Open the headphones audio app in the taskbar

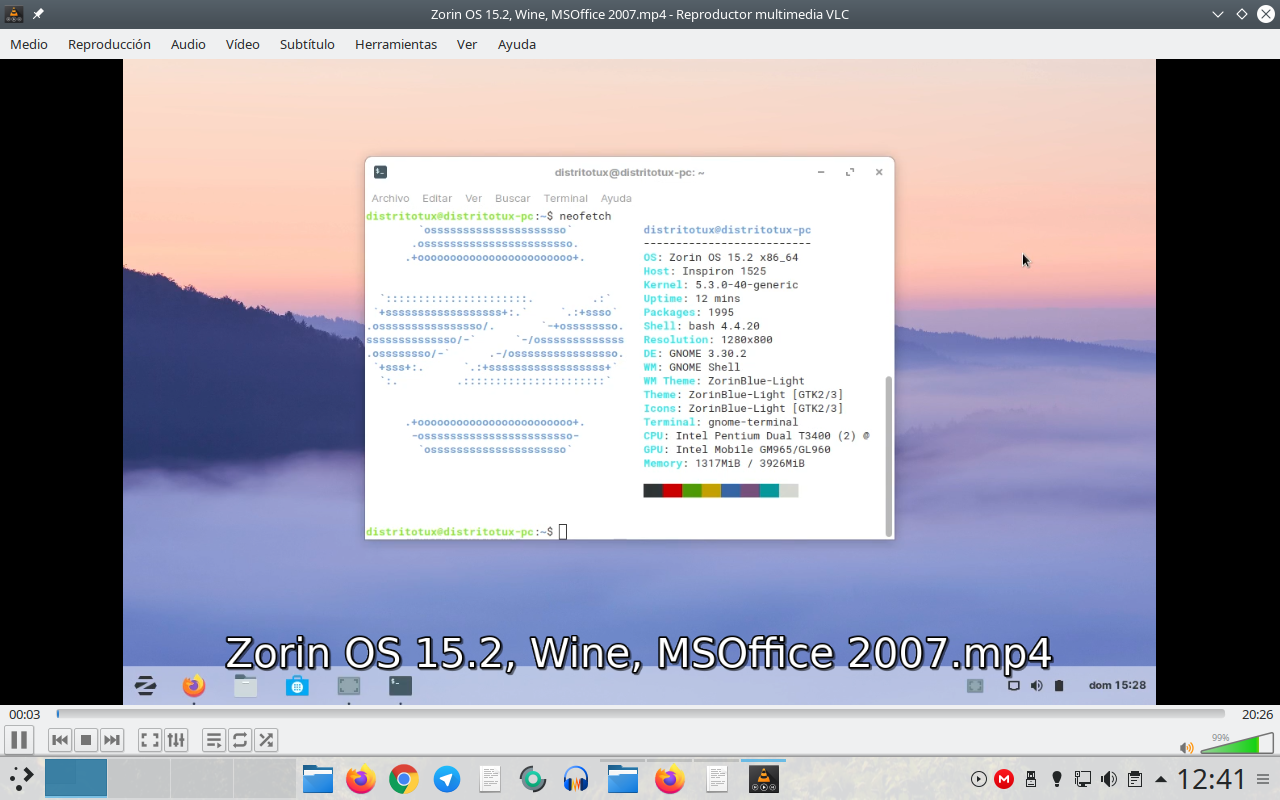click(576, 778)
